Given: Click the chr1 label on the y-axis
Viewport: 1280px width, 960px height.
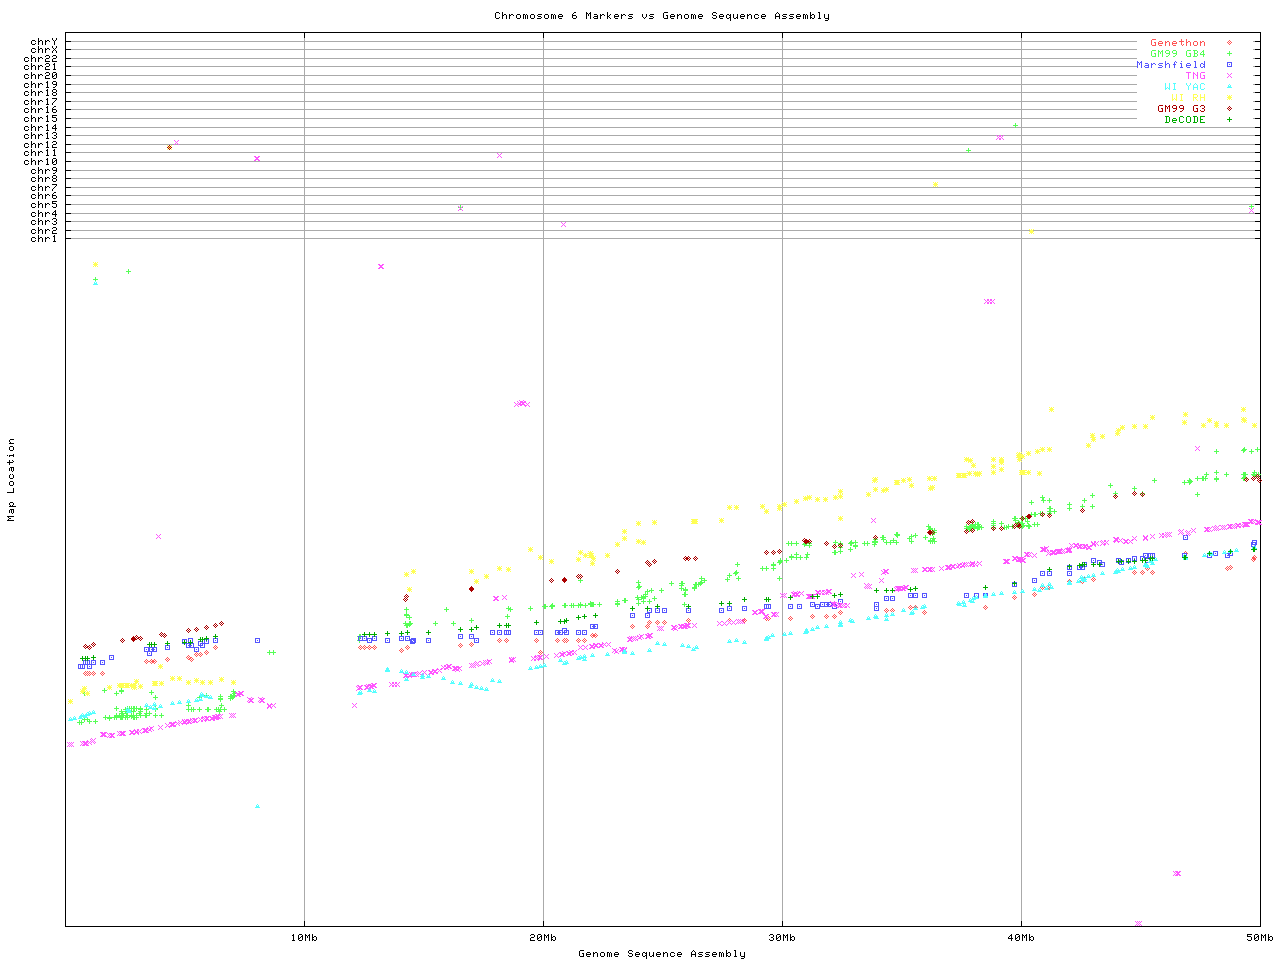Looking at the screenshot, I should coord(43,239).
